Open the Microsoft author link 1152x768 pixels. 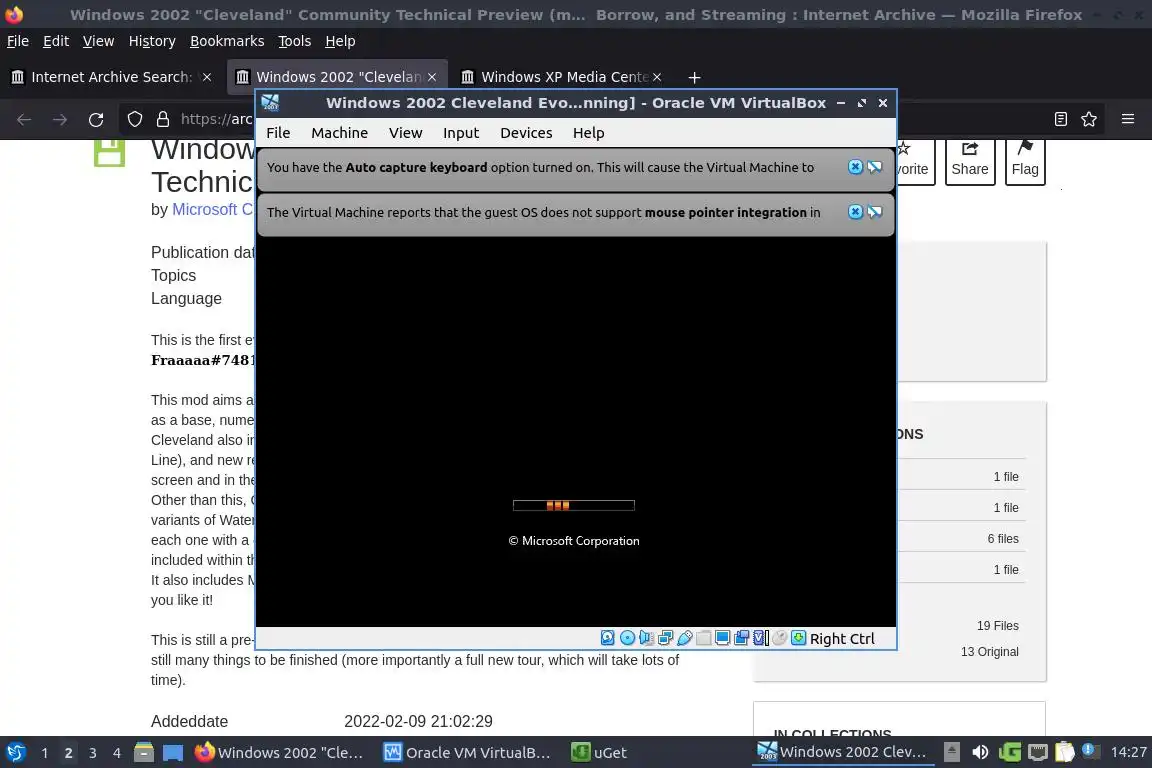(x=212, y=209)
